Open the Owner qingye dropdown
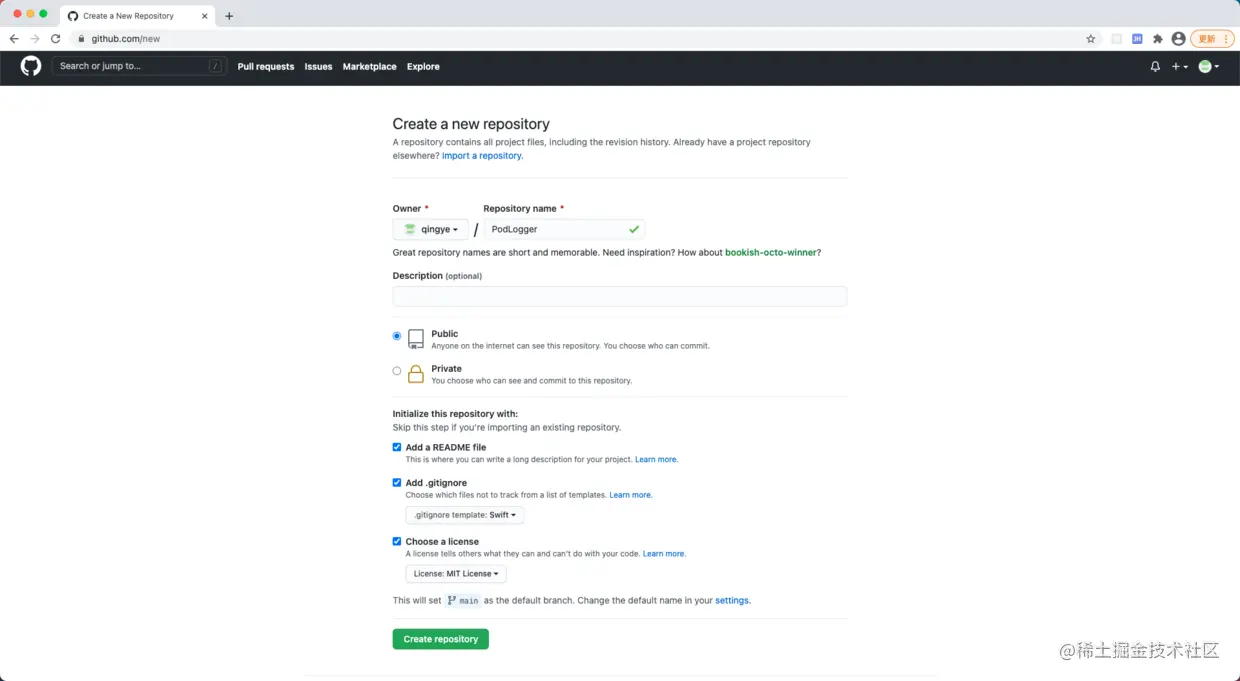 [x=430, y=229]
